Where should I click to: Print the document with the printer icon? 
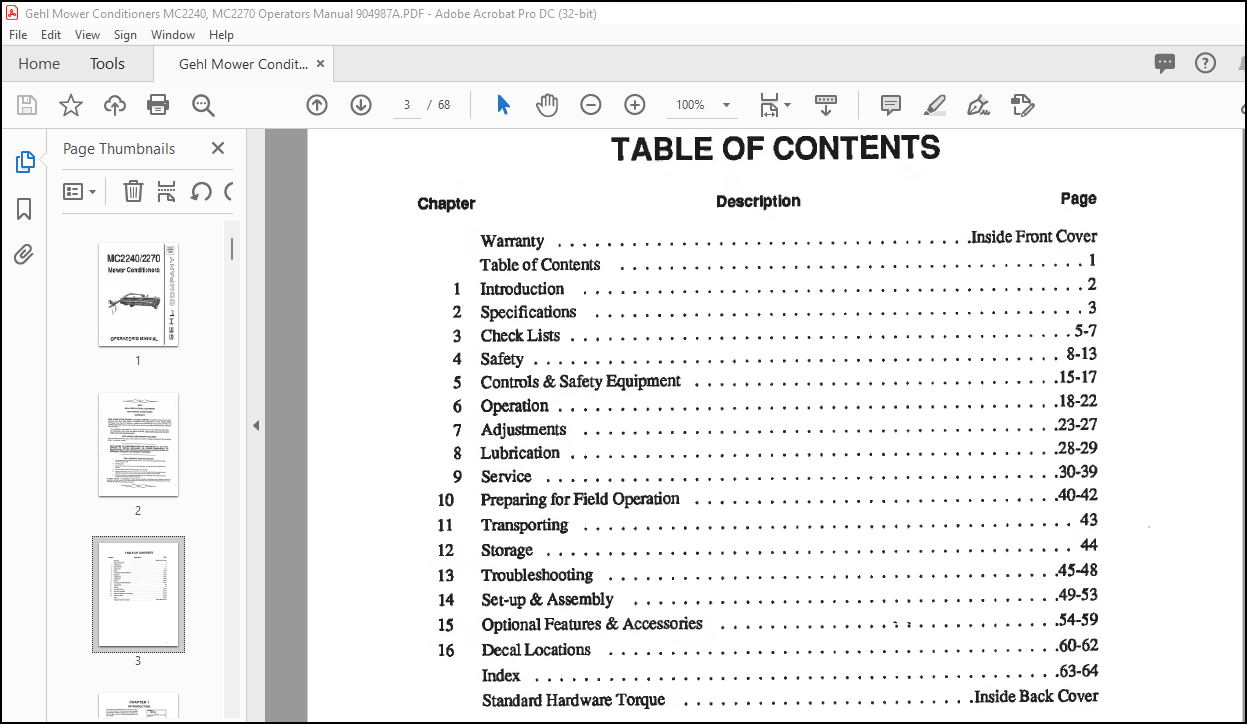(158, 105)
